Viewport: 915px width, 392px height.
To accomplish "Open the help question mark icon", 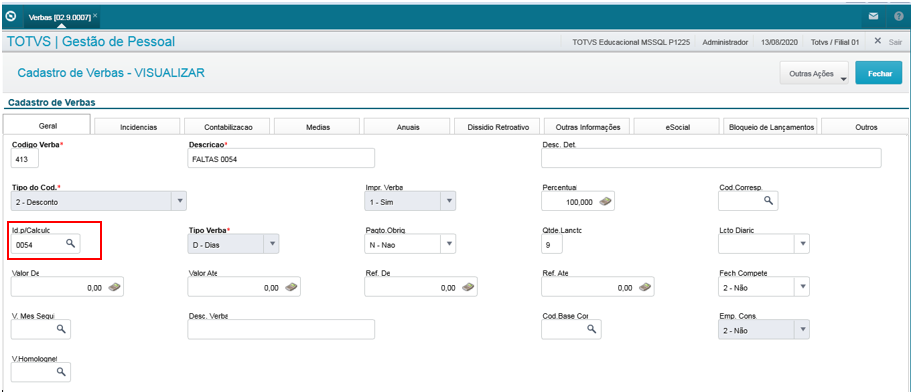I will (899, 17).
